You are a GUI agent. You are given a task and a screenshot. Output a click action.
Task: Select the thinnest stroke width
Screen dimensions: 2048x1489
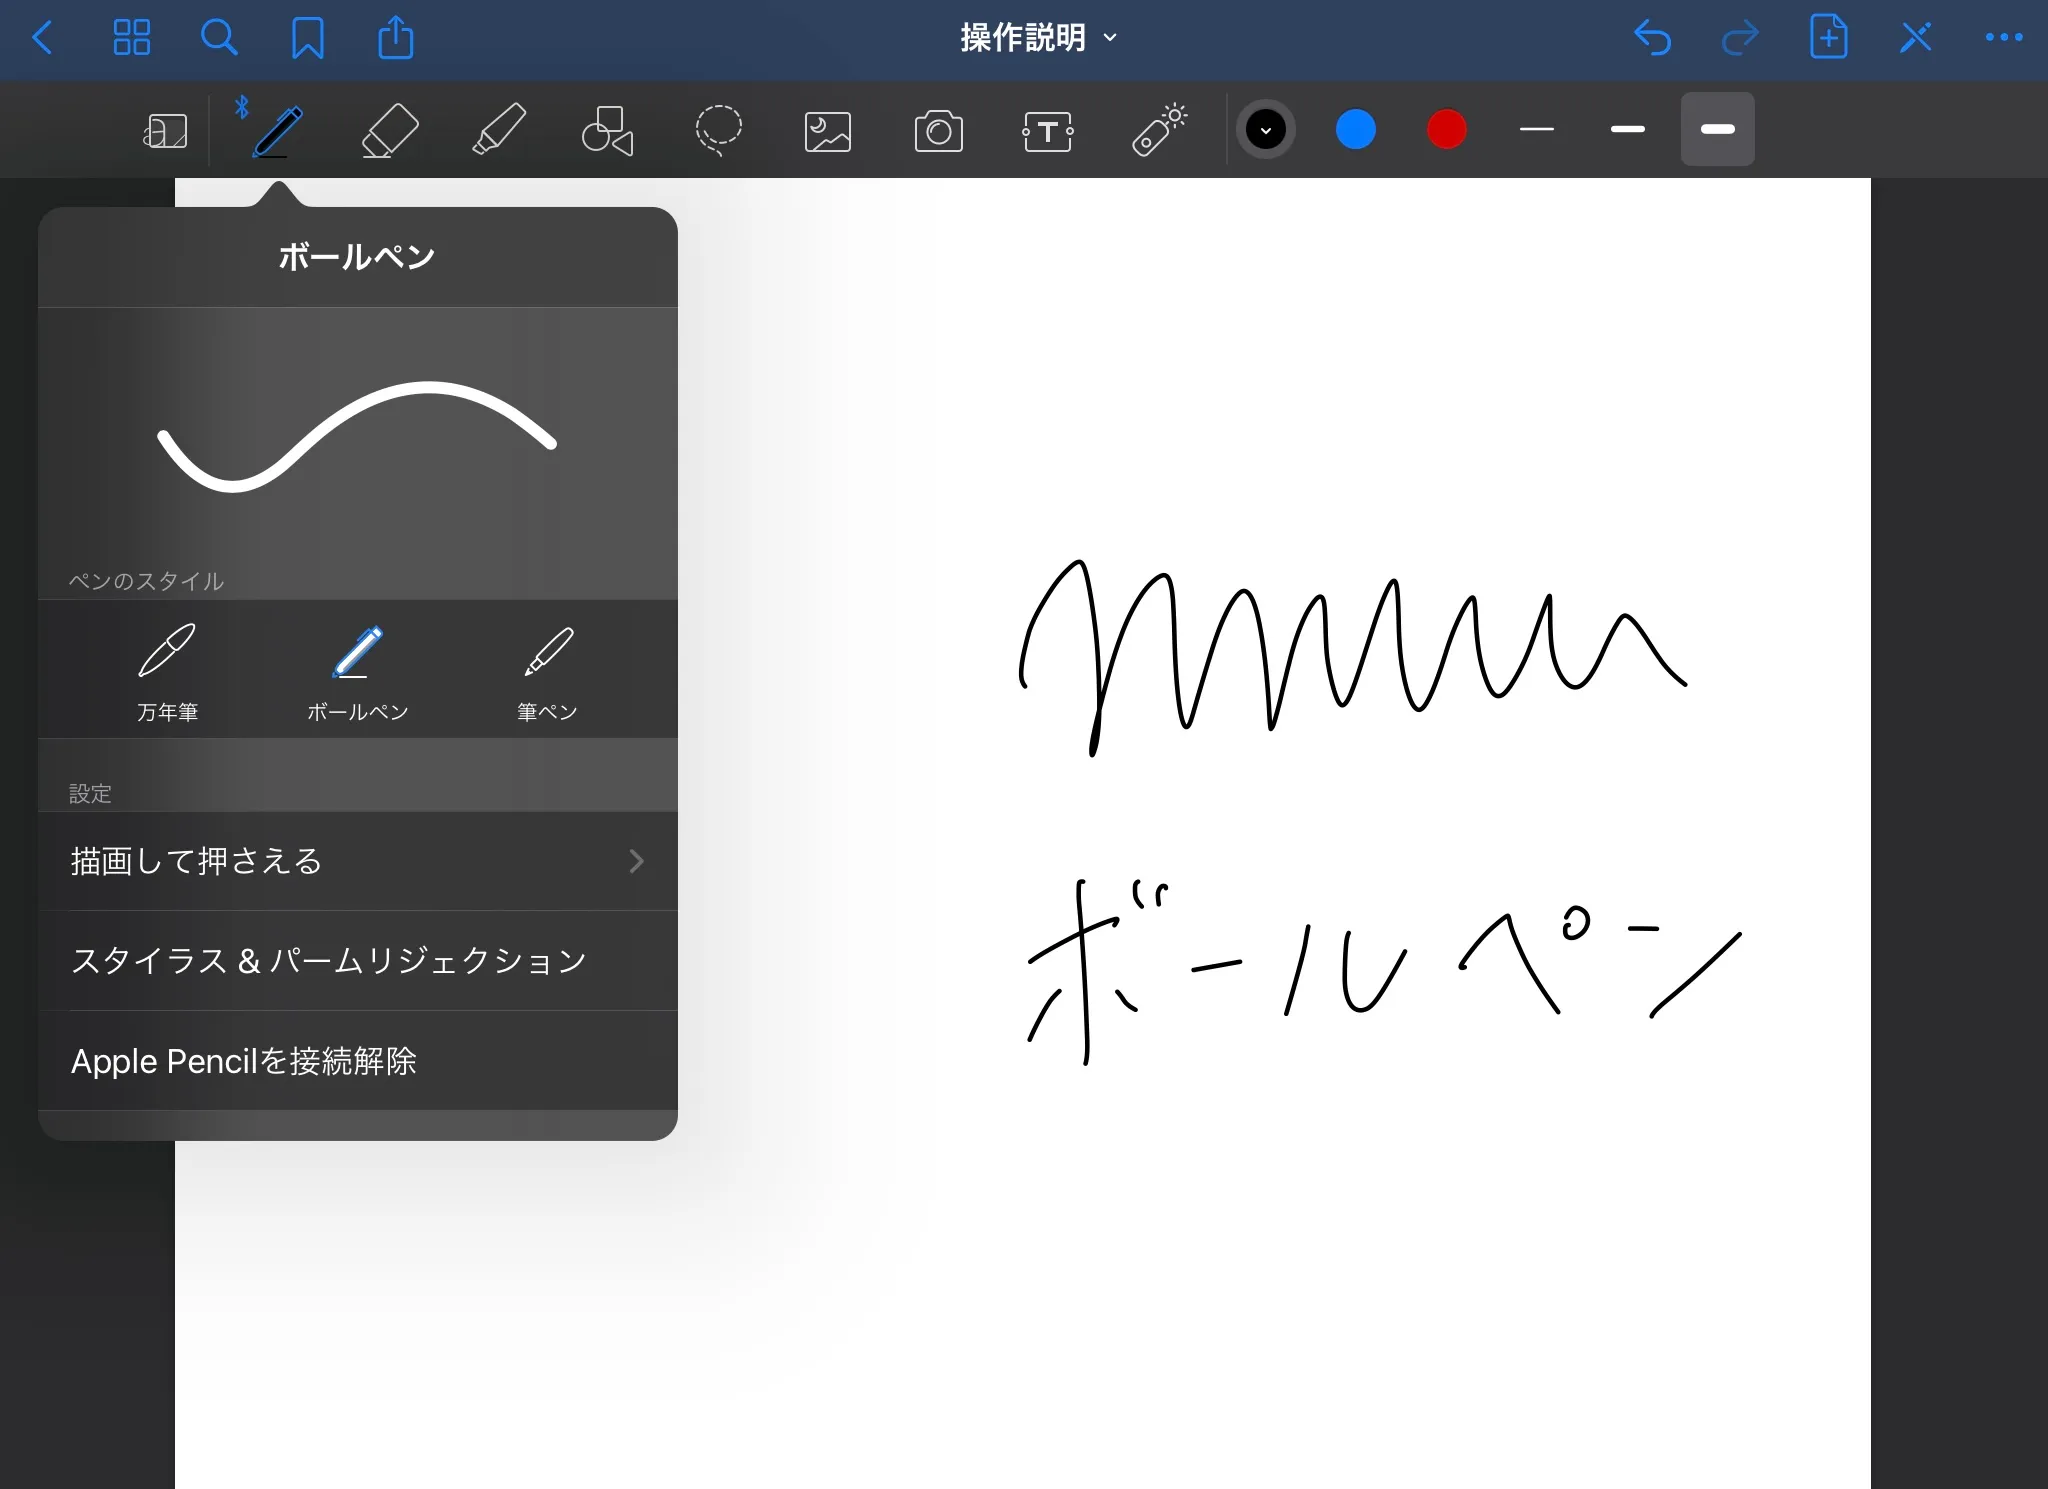point(1537,130)
